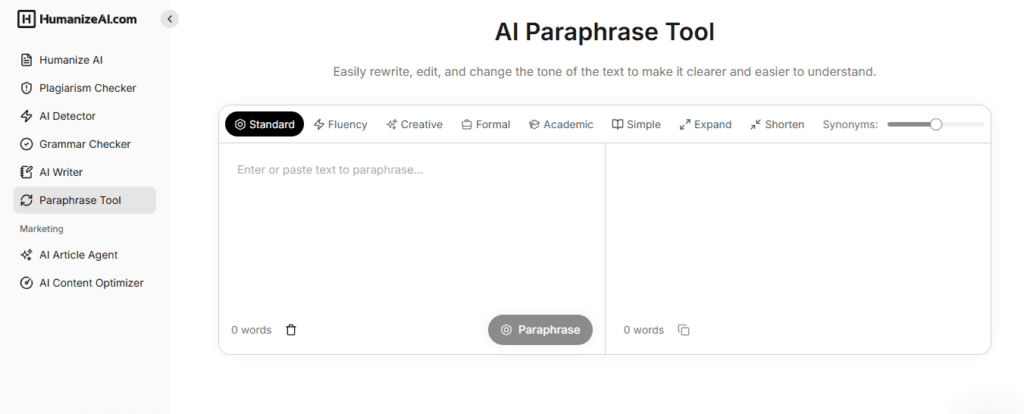
Task: Open Grammar Checker checkmark icon
Action: pyautogui.click(x=27, y=144)
